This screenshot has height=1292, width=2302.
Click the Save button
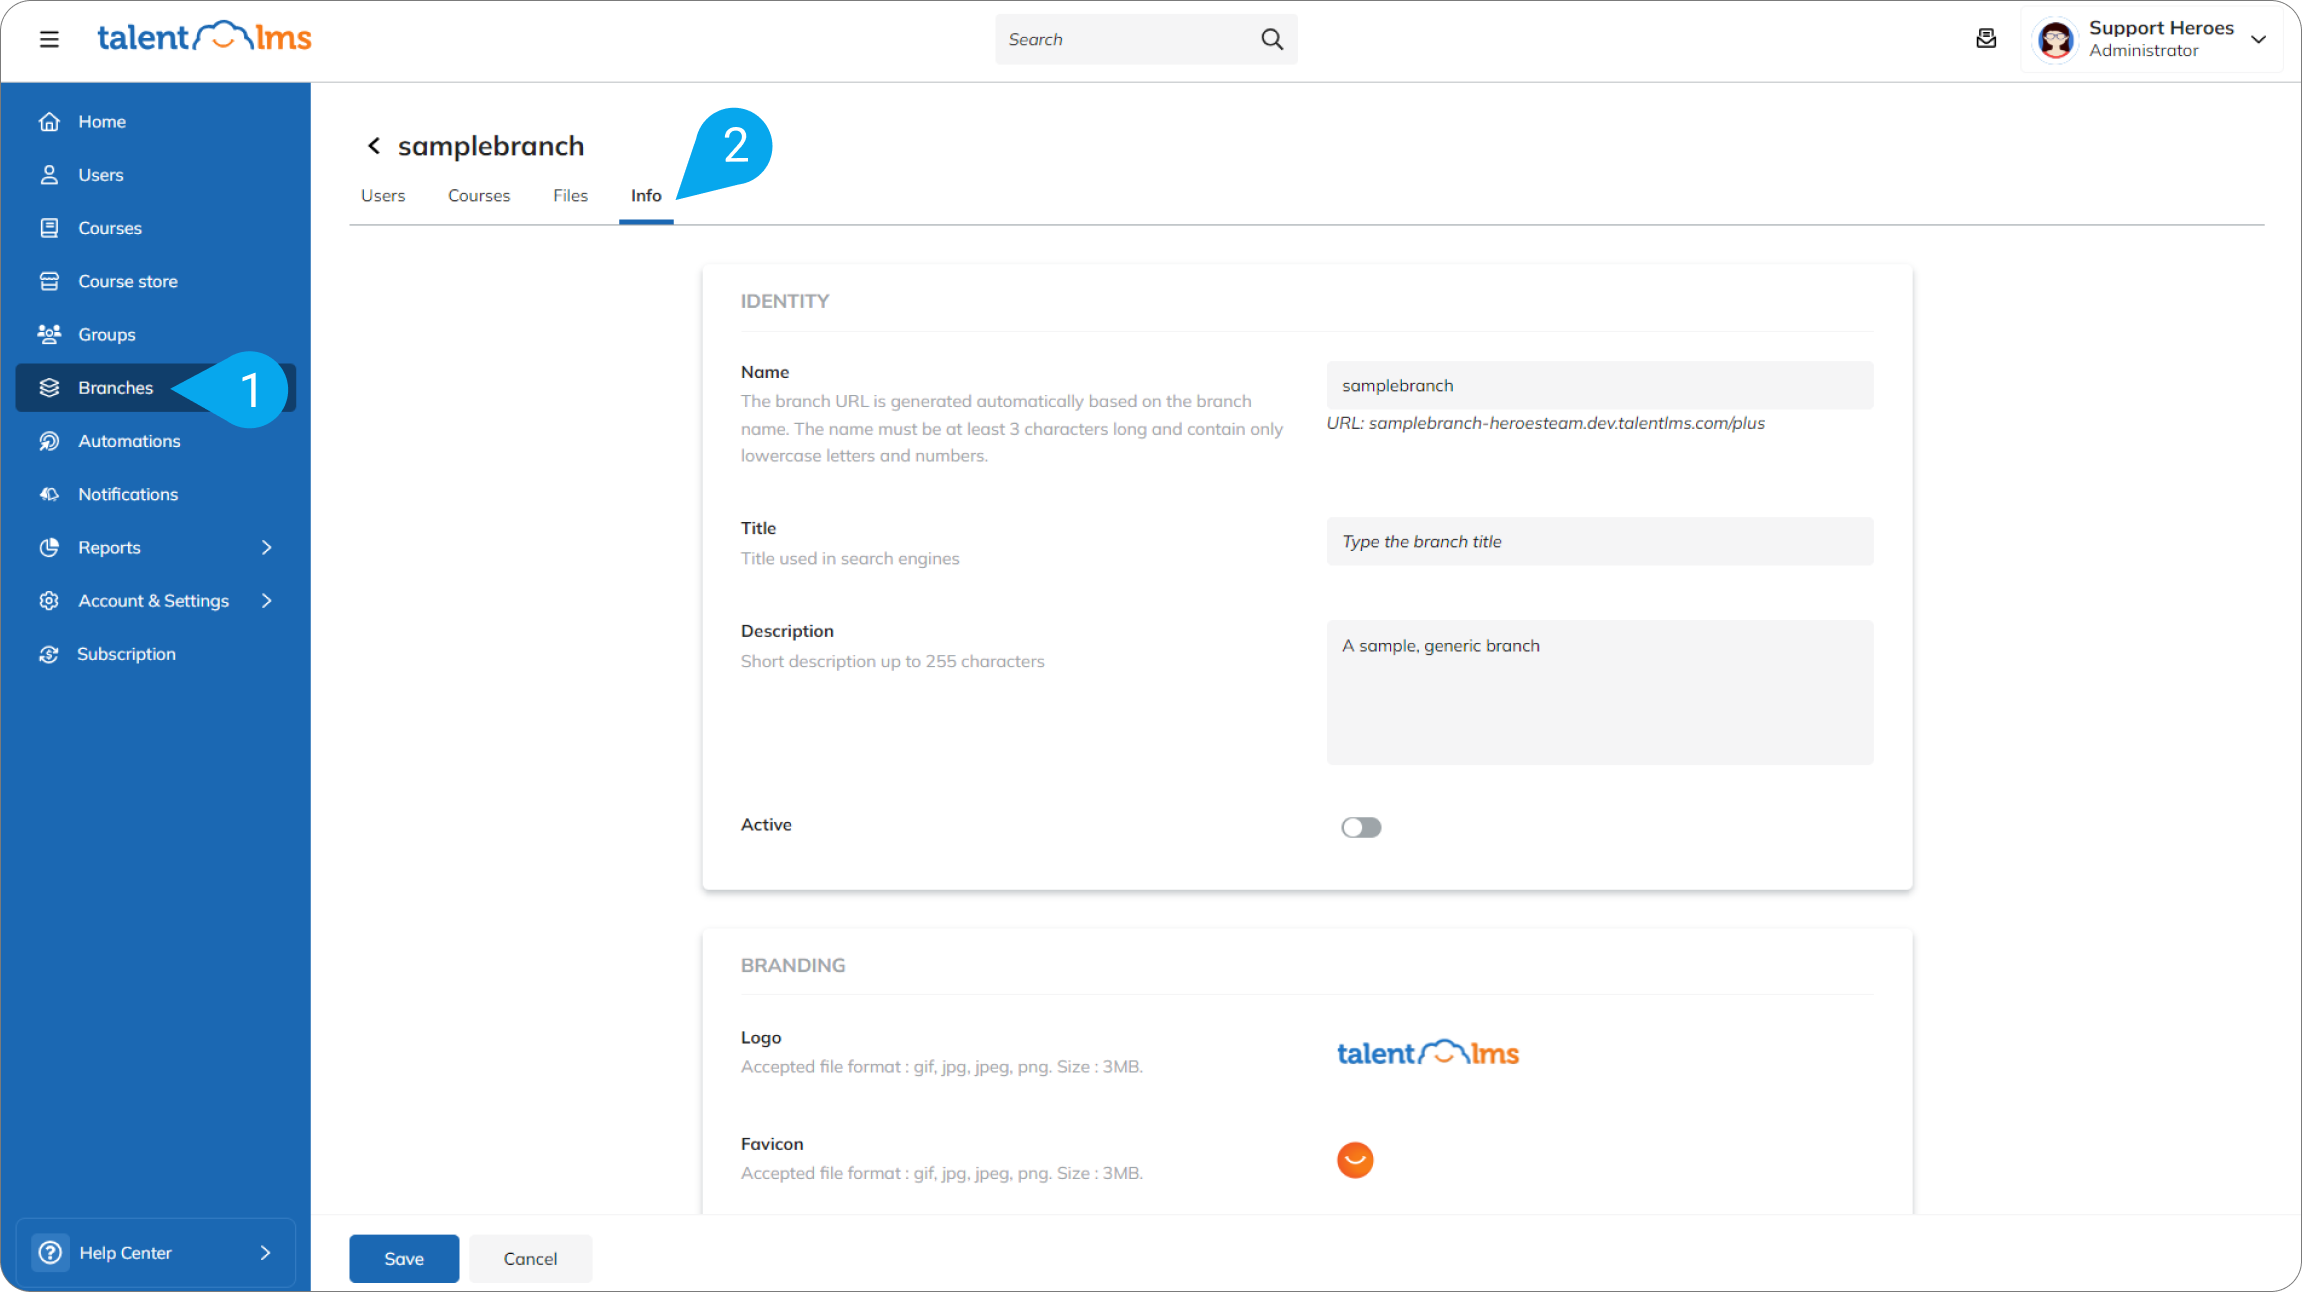(x=404, y=1258)
